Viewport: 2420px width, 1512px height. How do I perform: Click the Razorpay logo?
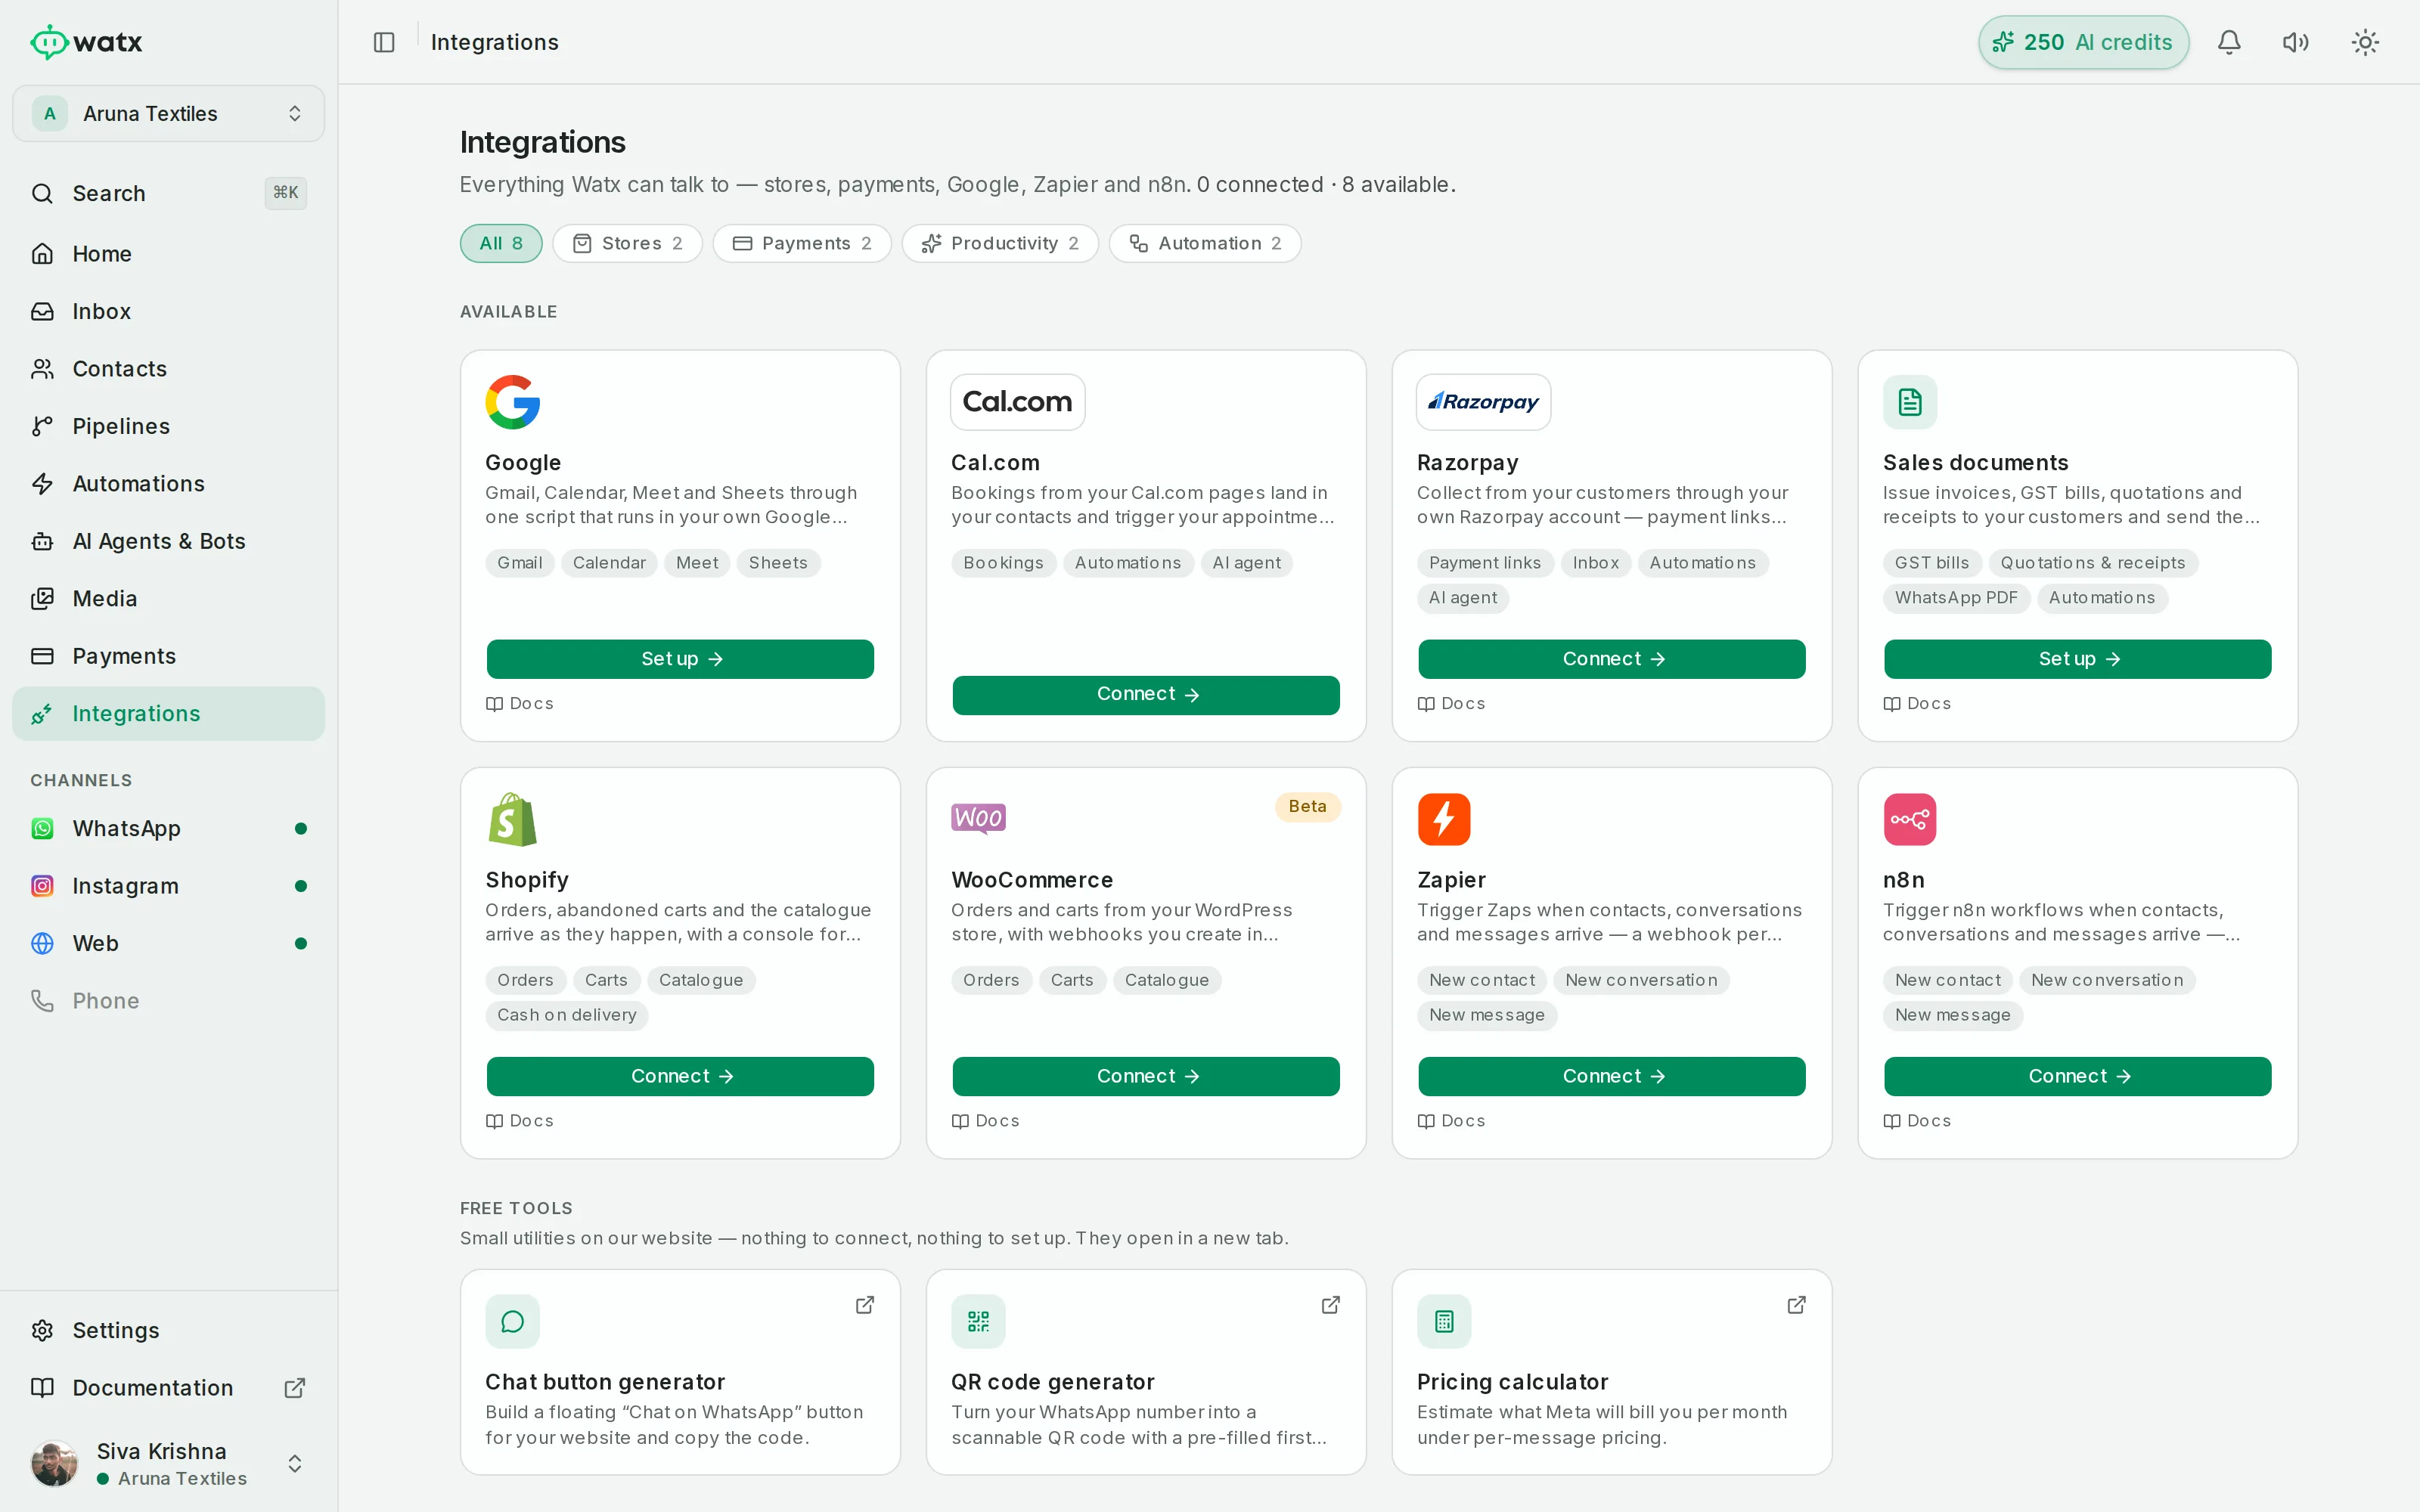[1483, 402]
